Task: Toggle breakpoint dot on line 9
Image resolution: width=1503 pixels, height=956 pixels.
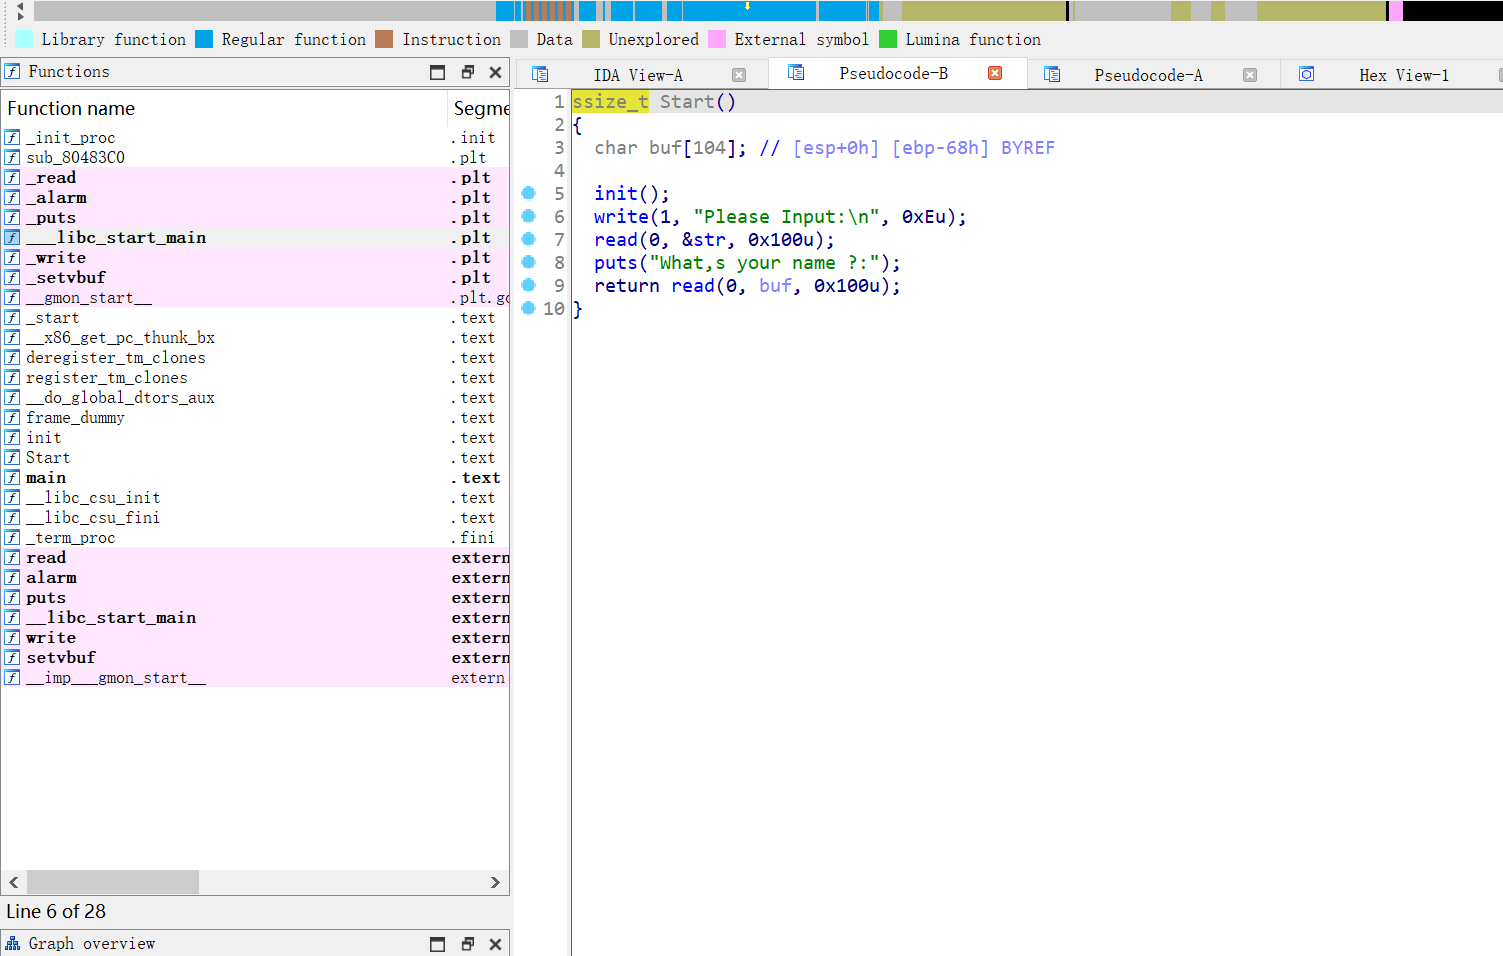Action: tap(529, 285)
